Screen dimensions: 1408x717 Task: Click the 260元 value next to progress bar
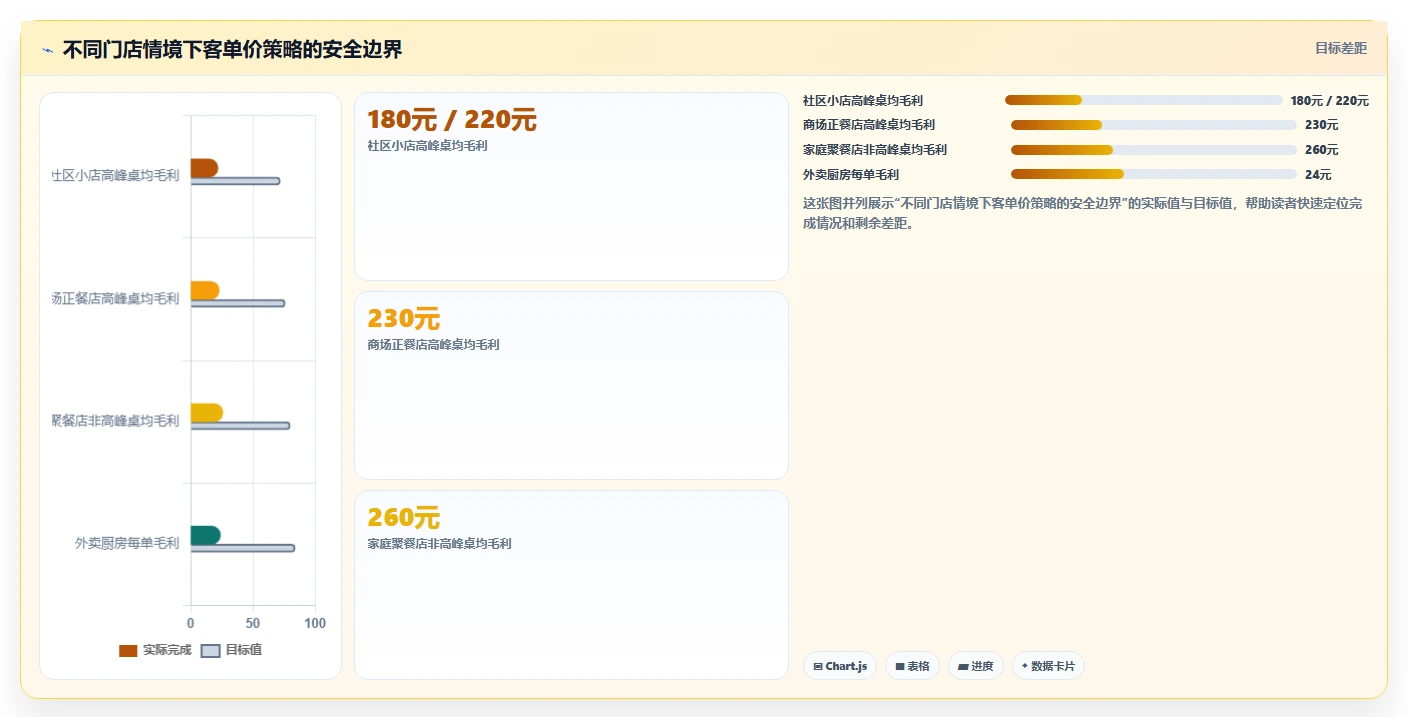tap(1321, 150)
